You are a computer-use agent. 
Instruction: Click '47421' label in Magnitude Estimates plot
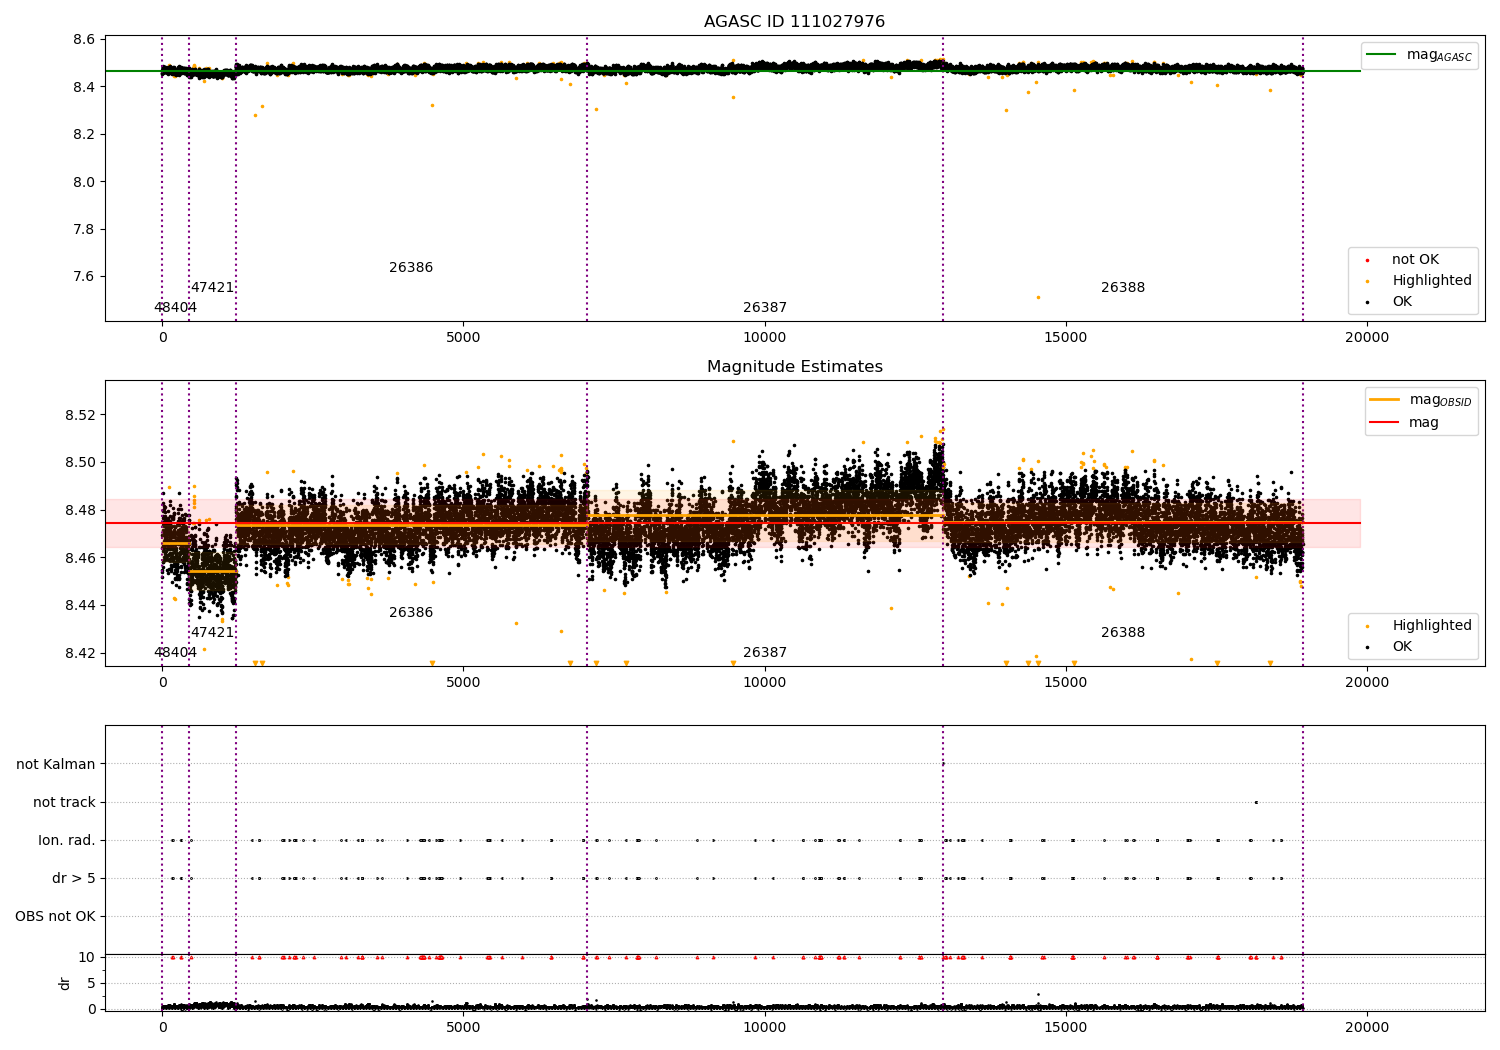(x=212, y=633)
